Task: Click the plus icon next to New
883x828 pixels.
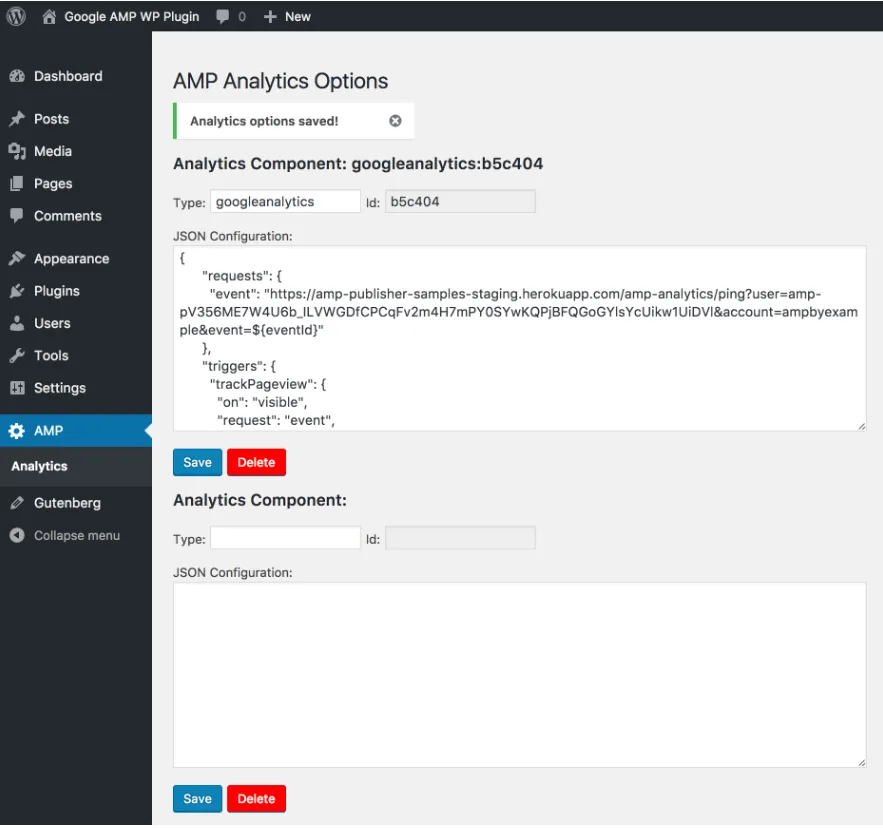Action: (270, 17)
